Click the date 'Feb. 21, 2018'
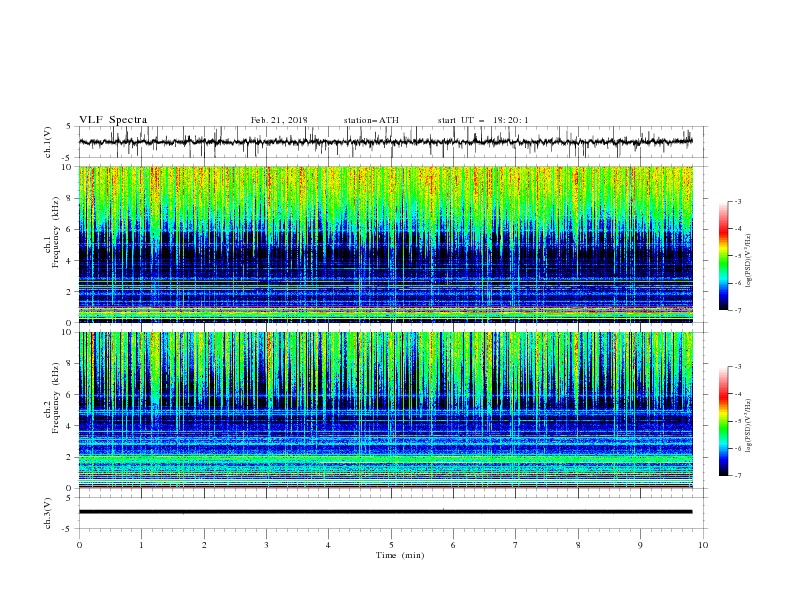 pos(279,120)
